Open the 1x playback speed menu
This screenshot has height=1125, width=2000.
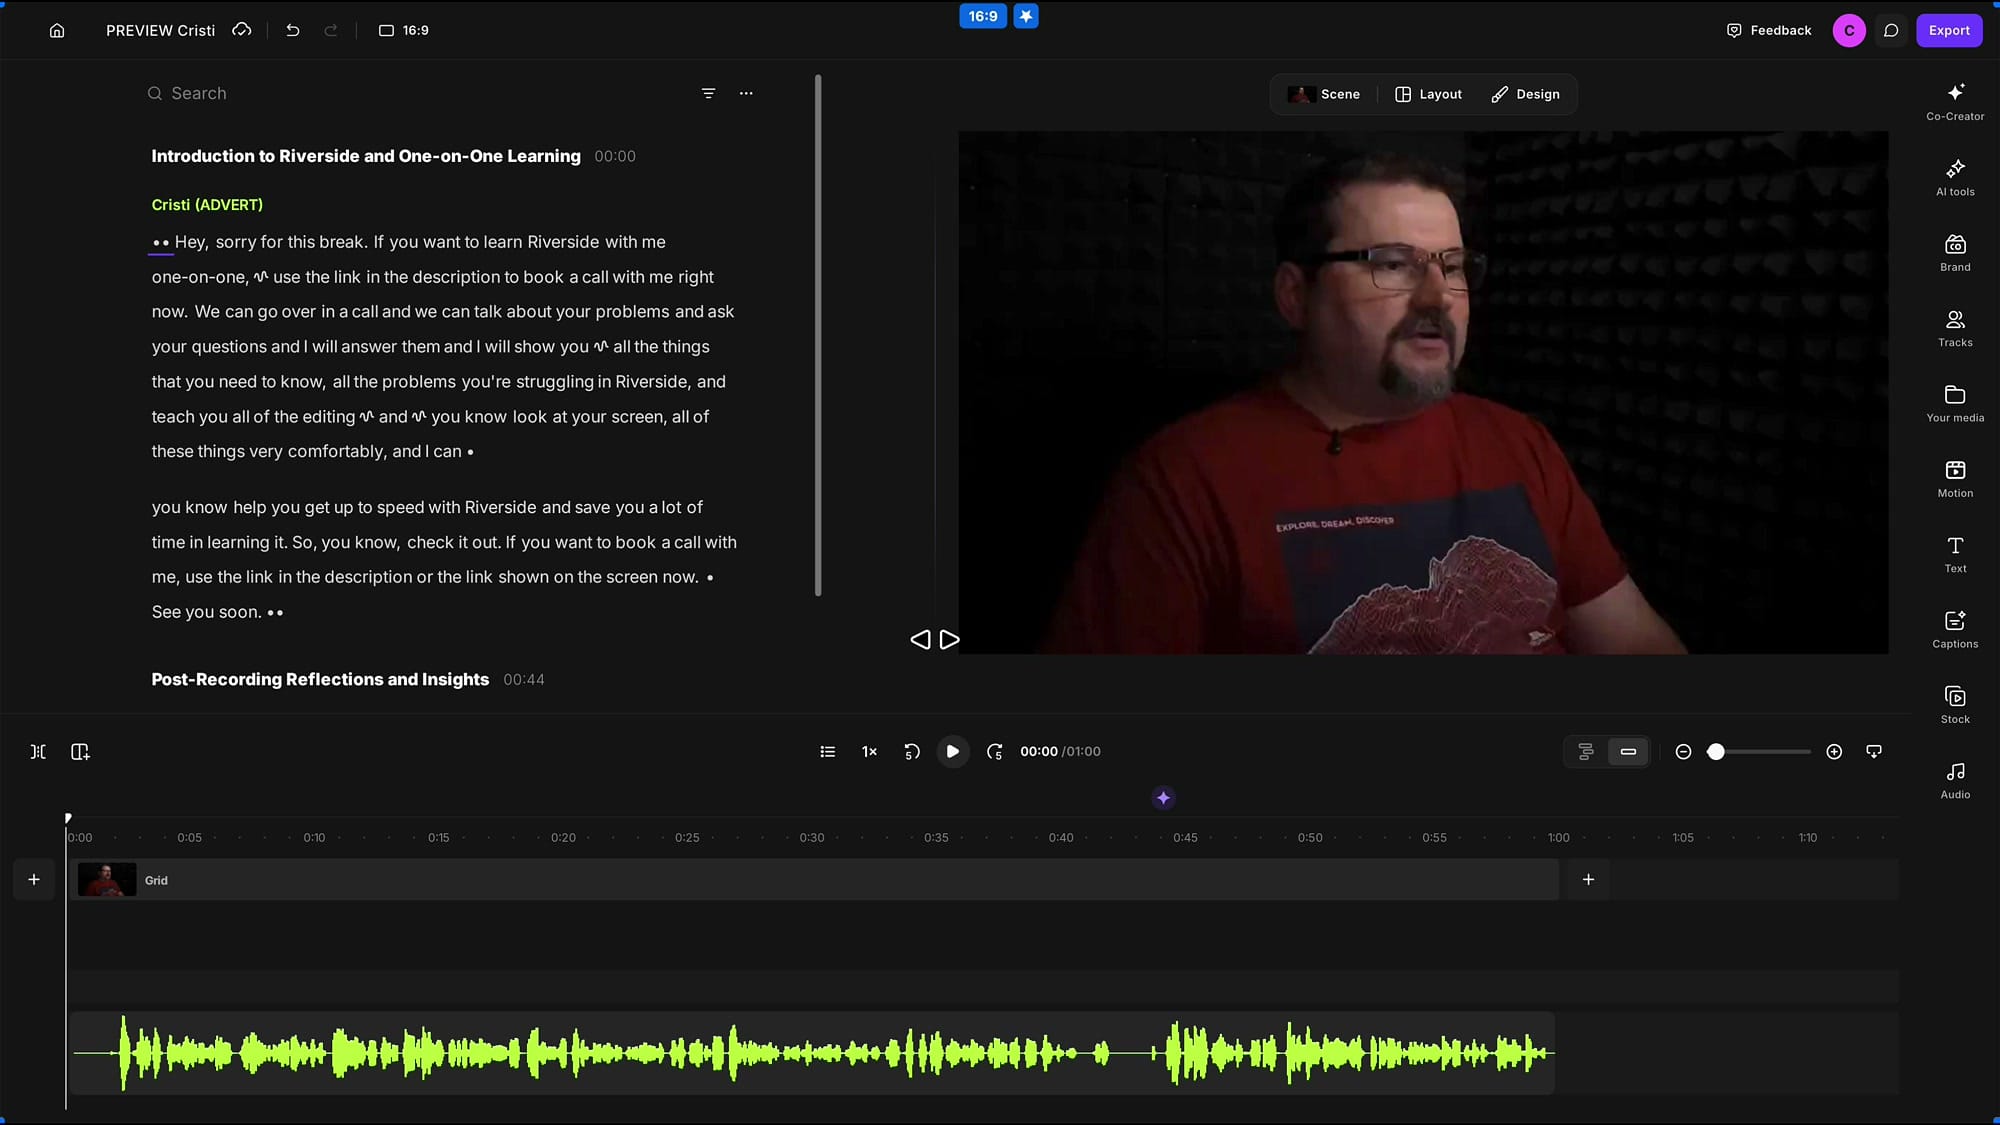tap(869, 751)
